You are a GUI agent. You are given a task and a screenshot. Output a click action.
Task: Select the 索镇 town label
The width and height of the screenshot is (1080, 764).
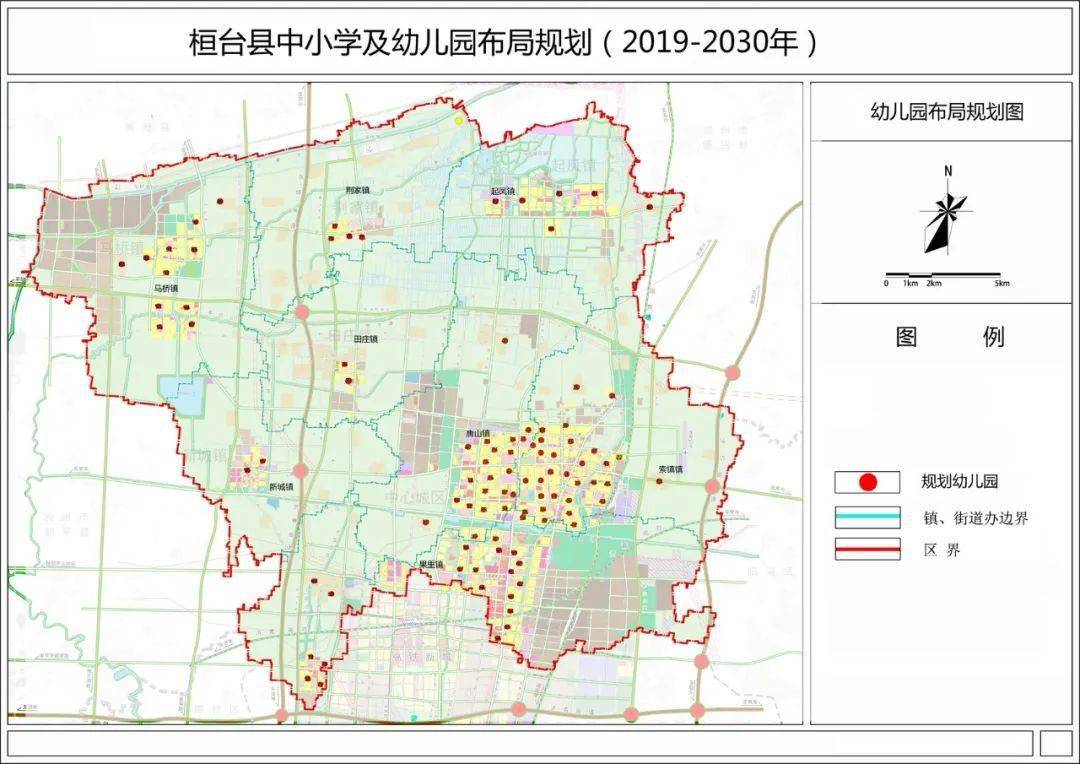pyautogui.click(x=670, y=469)
